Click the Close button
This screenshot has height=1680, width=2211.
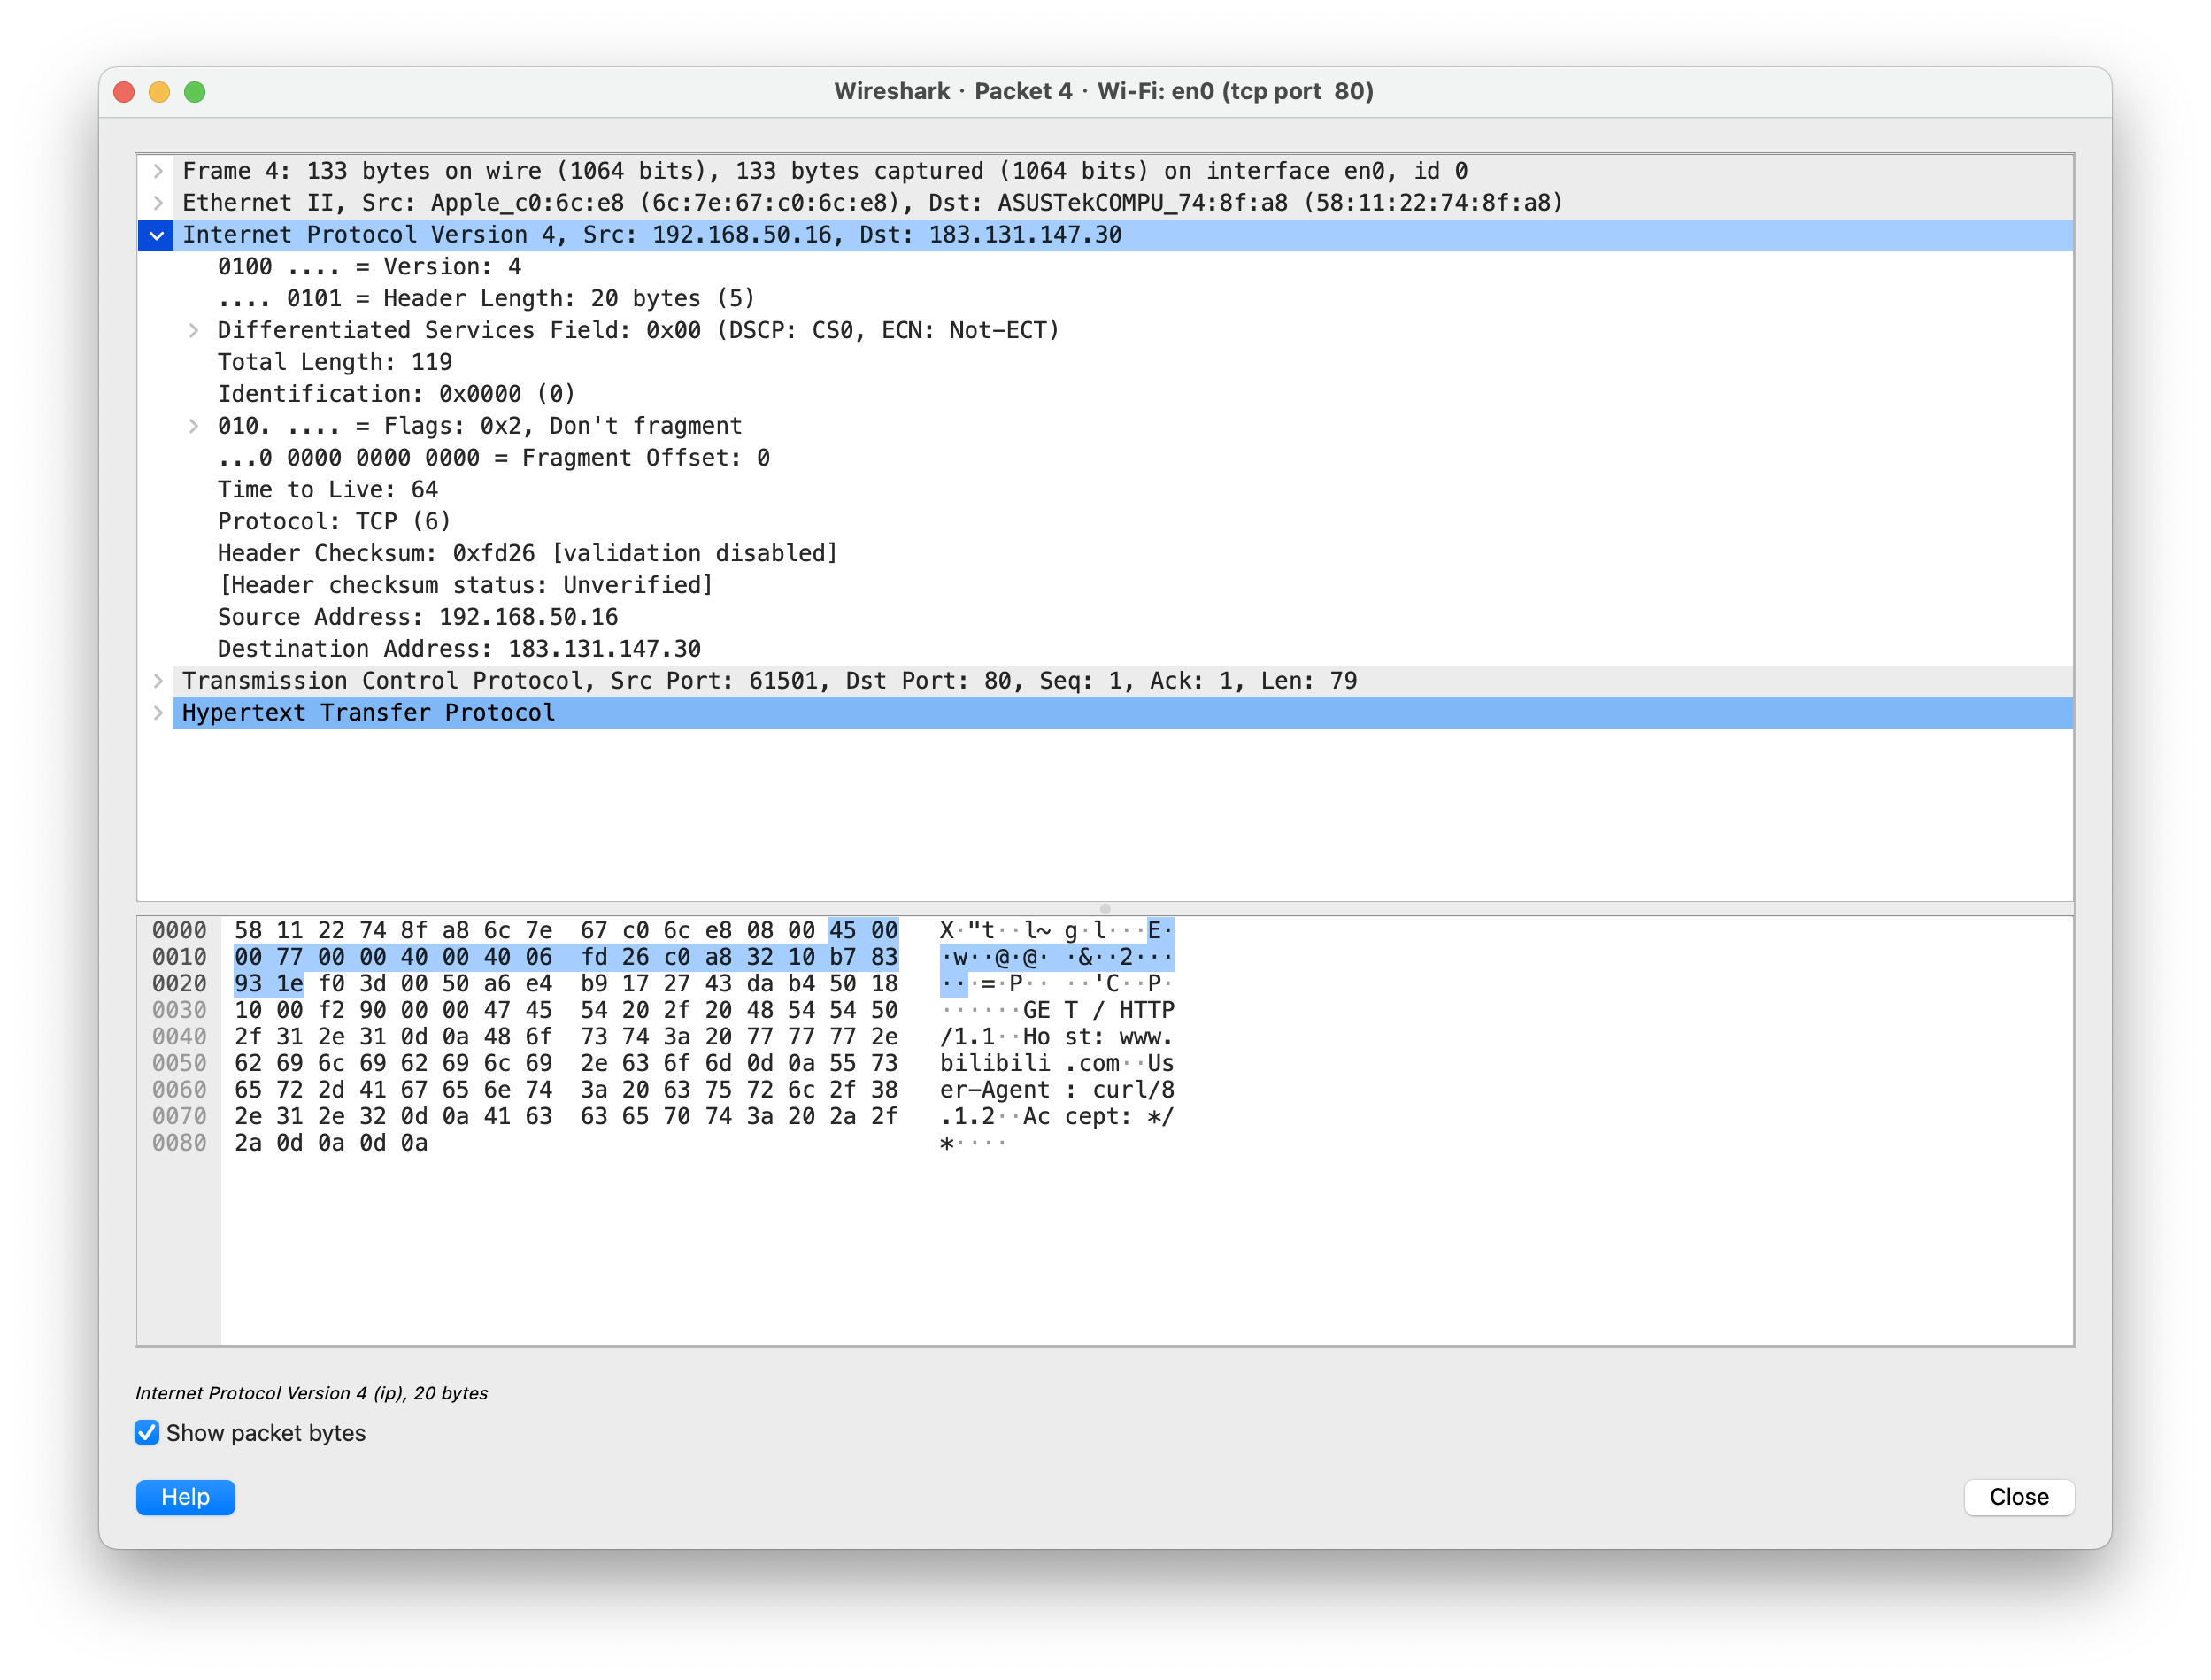2018,1497
